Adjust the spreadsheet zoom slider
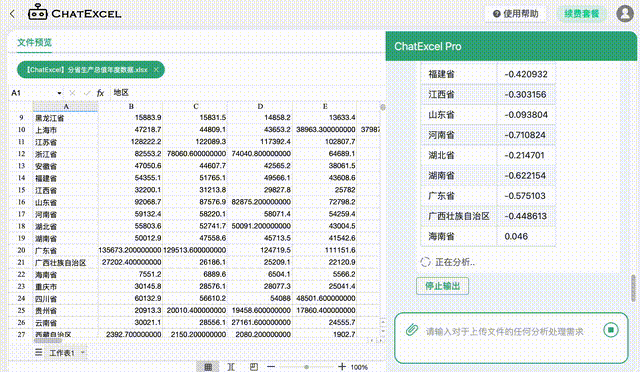This screenshot has width=640, height=372. tap(306, 367)
